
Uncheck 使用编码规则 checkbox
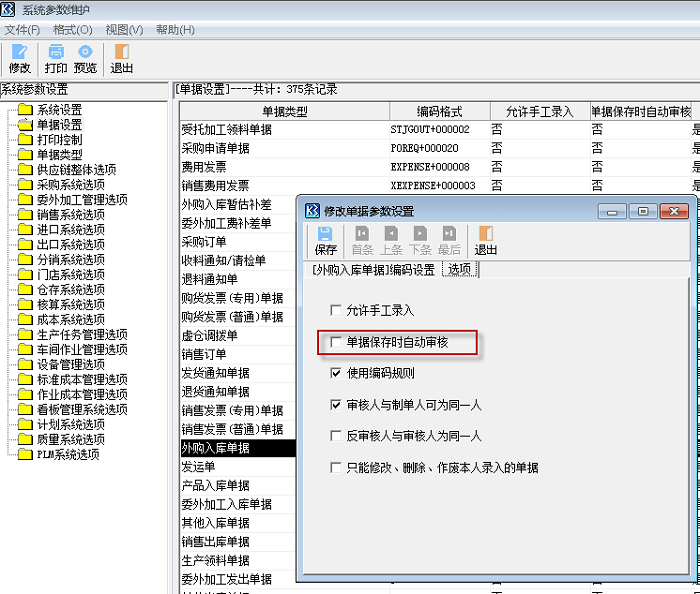[336, 374]
